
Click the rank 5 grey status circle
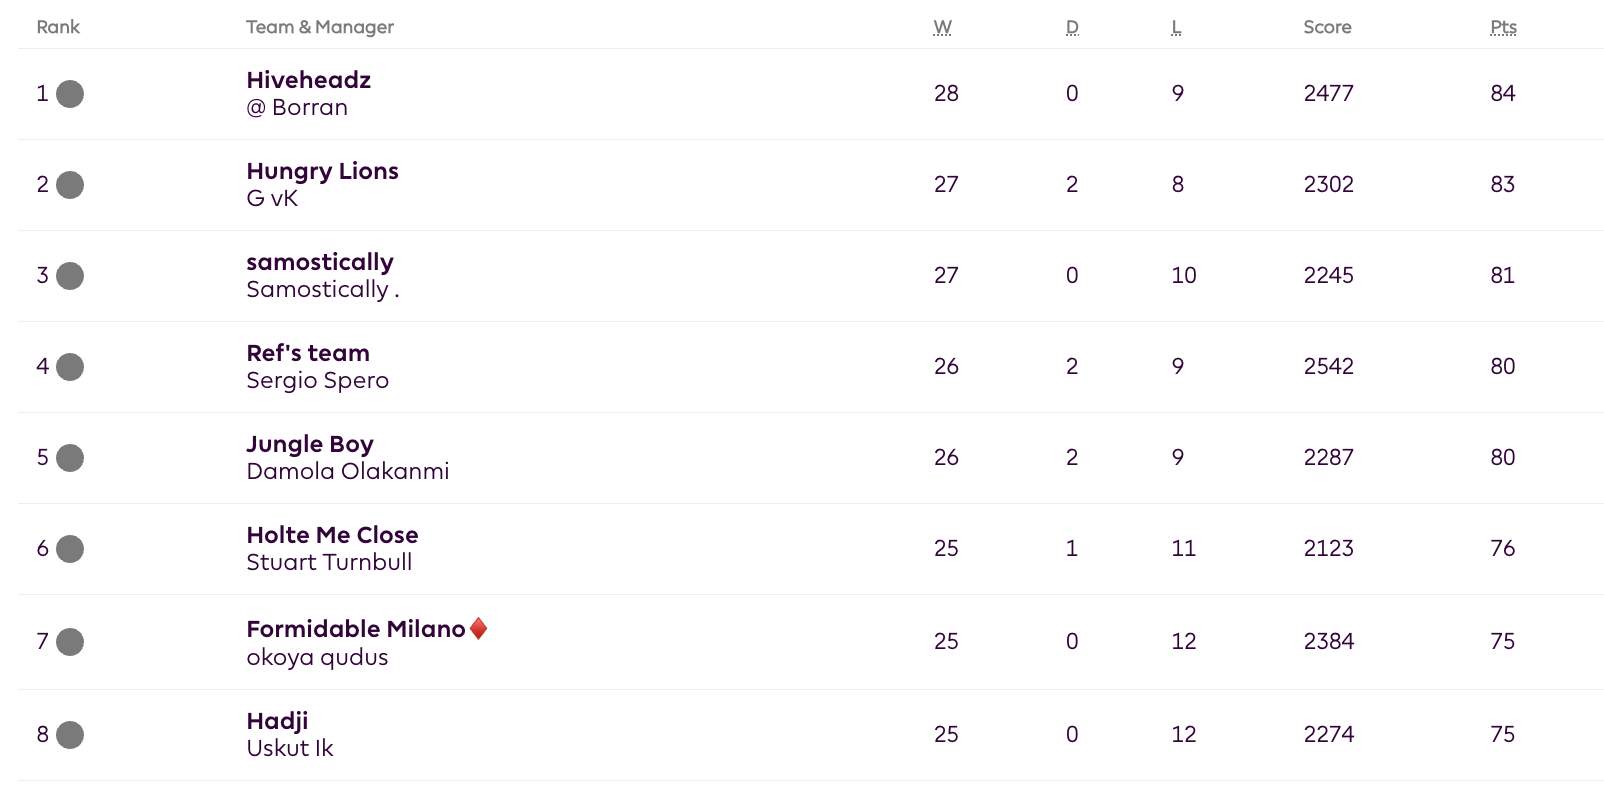pyautogui.click(x=70, y=458)
